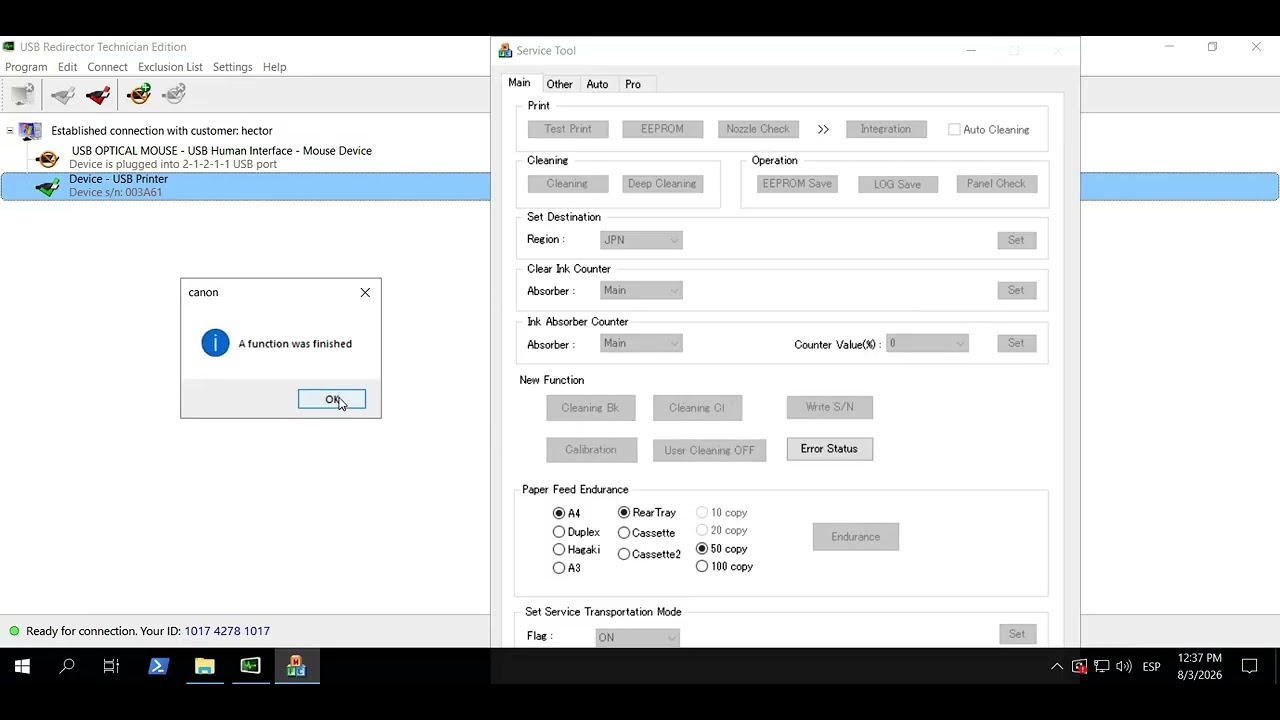Viewport: 1280px width, 720px height.
Task: Expand the Counter Value percentage dropdown
Action: 927,343
